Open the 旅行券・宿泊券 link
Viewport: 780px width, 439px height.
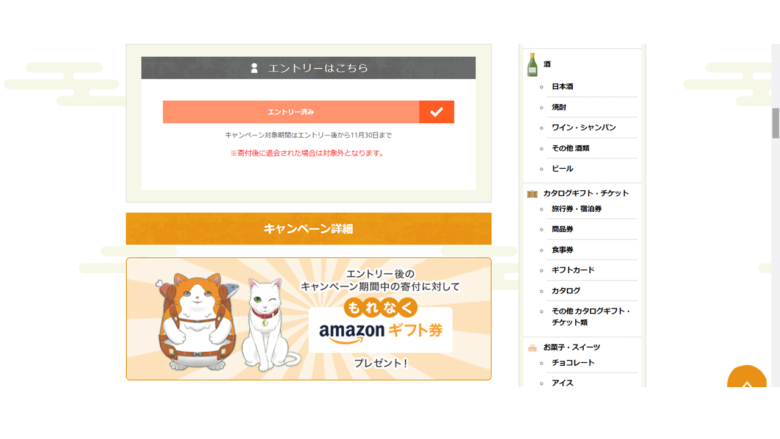coord(577,209)
